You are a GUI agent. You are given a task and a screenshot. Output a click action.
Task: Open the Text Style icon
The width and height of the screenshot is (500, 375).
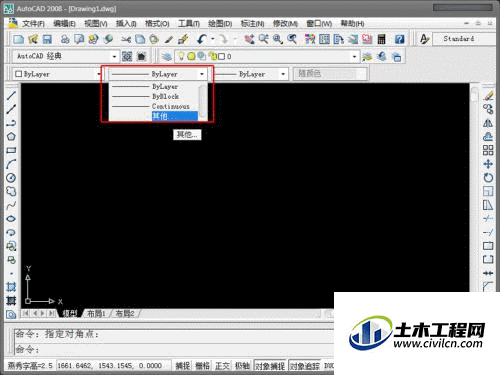tap(424, 39)
